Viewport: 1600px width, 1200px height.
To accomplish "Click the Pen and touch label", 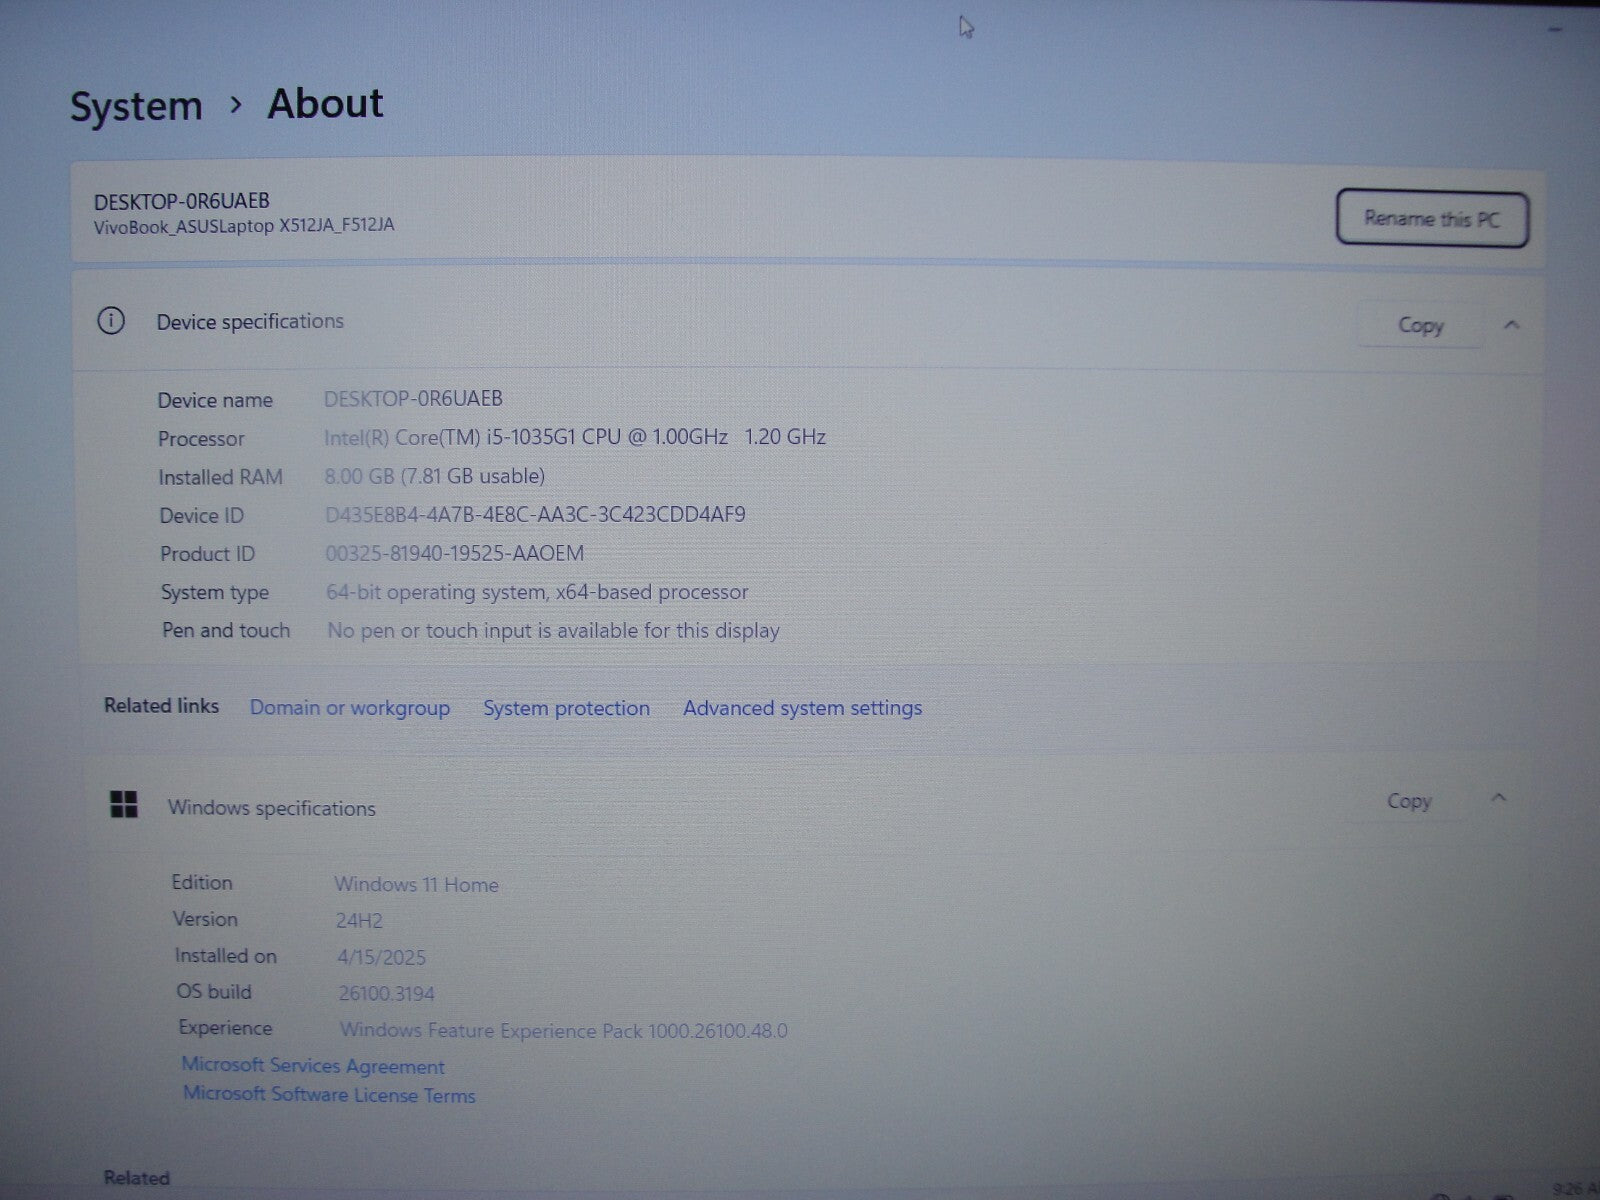I will pos(226,630).
